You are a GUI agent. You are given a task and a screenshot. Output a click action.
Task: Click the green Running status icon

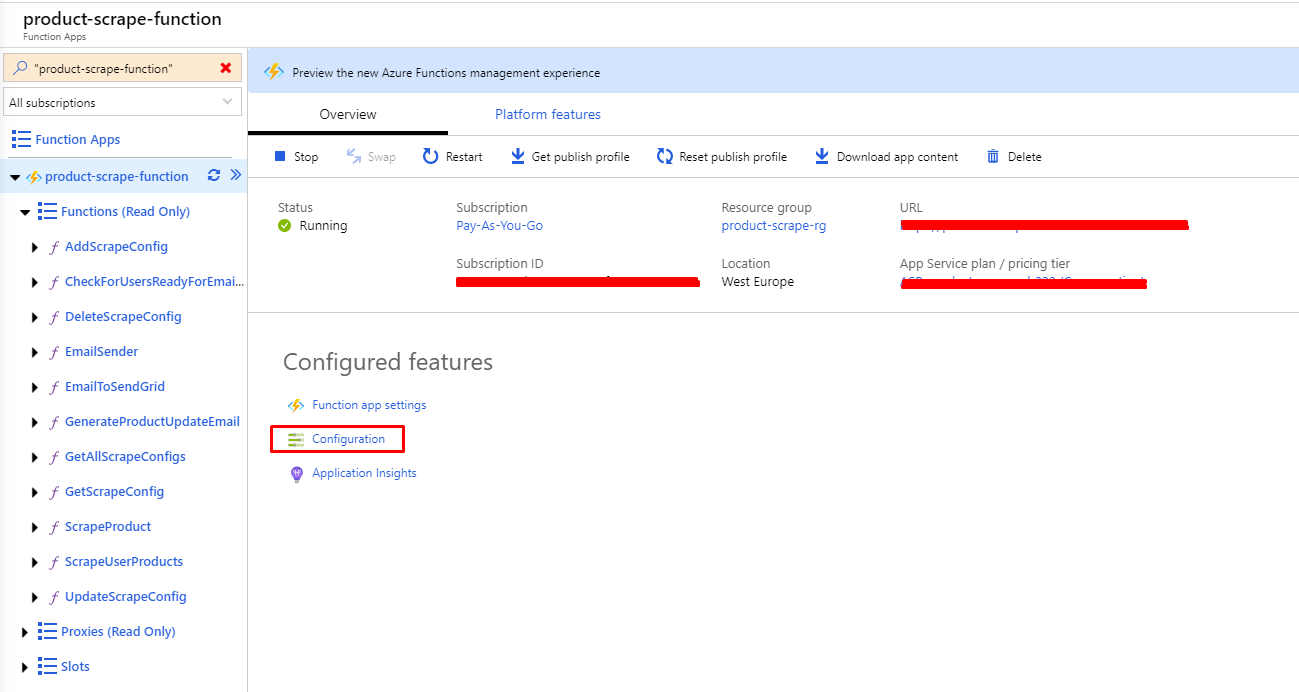pyautogui.click(x=285, y=226)
